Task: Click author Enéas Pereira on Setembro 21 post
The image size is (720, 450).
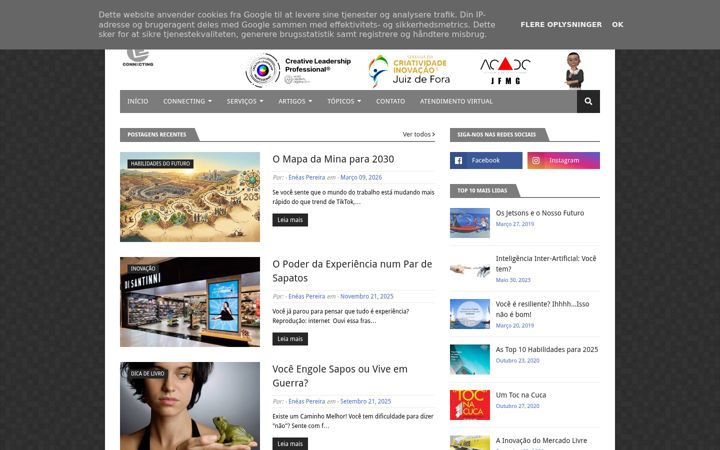Action: coord(307,401)
